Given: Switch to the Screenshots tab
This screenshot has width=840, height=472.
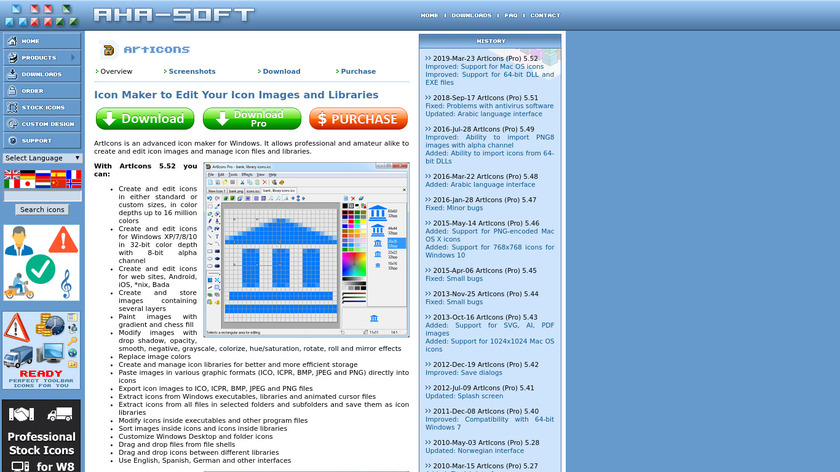Looking at the screenshot, I should (x=192, y=71).
